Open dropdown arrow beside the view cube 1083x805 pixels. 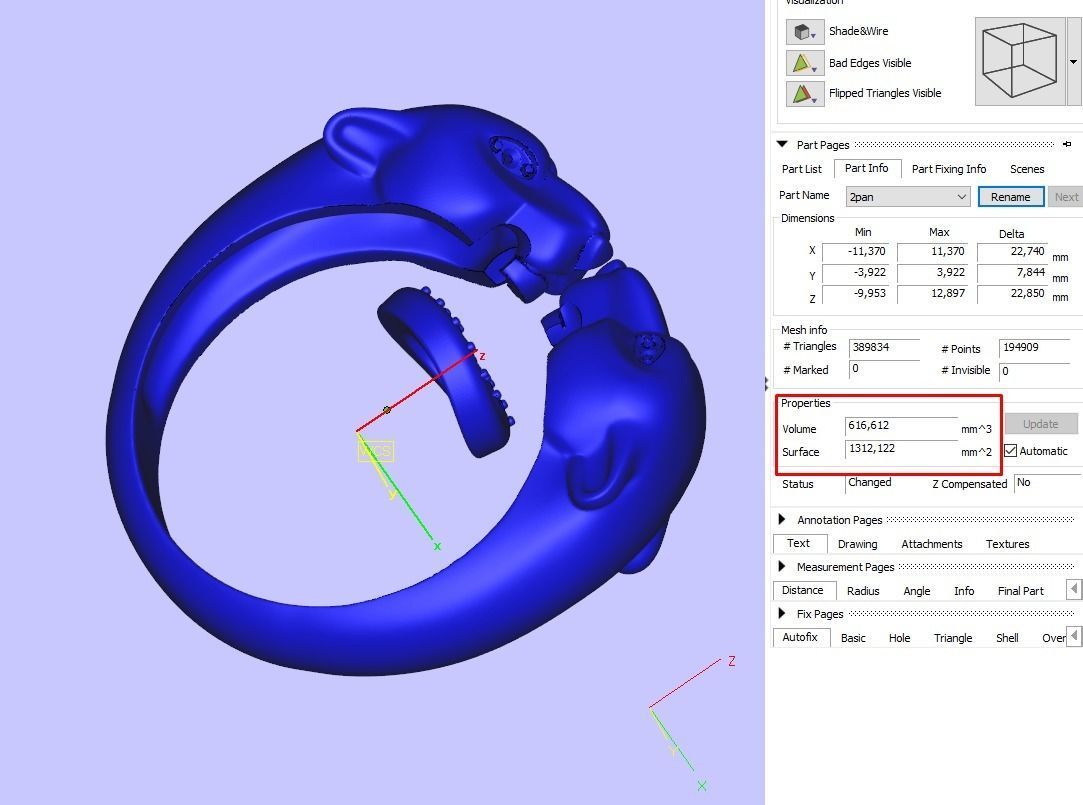[1074, 61]
